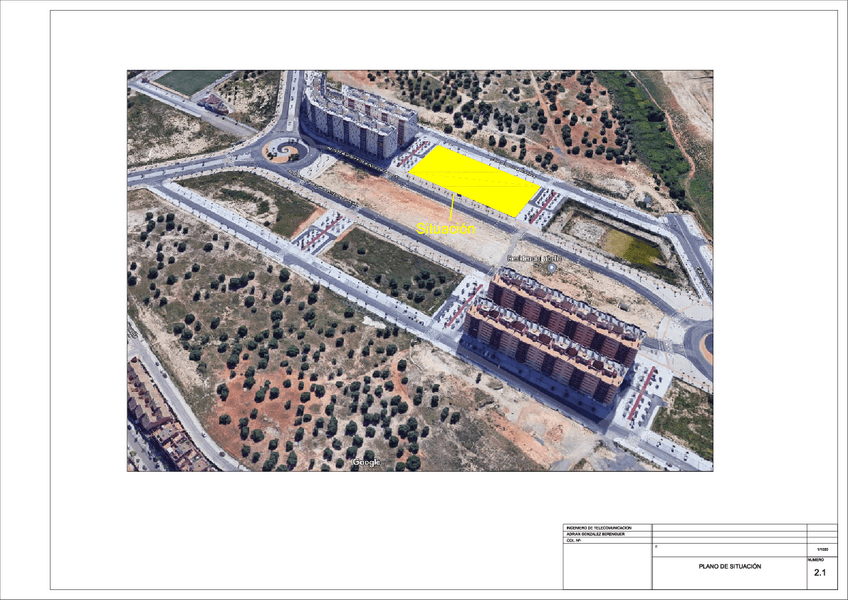This screenshot has width=848, height=600.
Task: Click the spiral roundabout on the map
Action: [x=285, y=150]
